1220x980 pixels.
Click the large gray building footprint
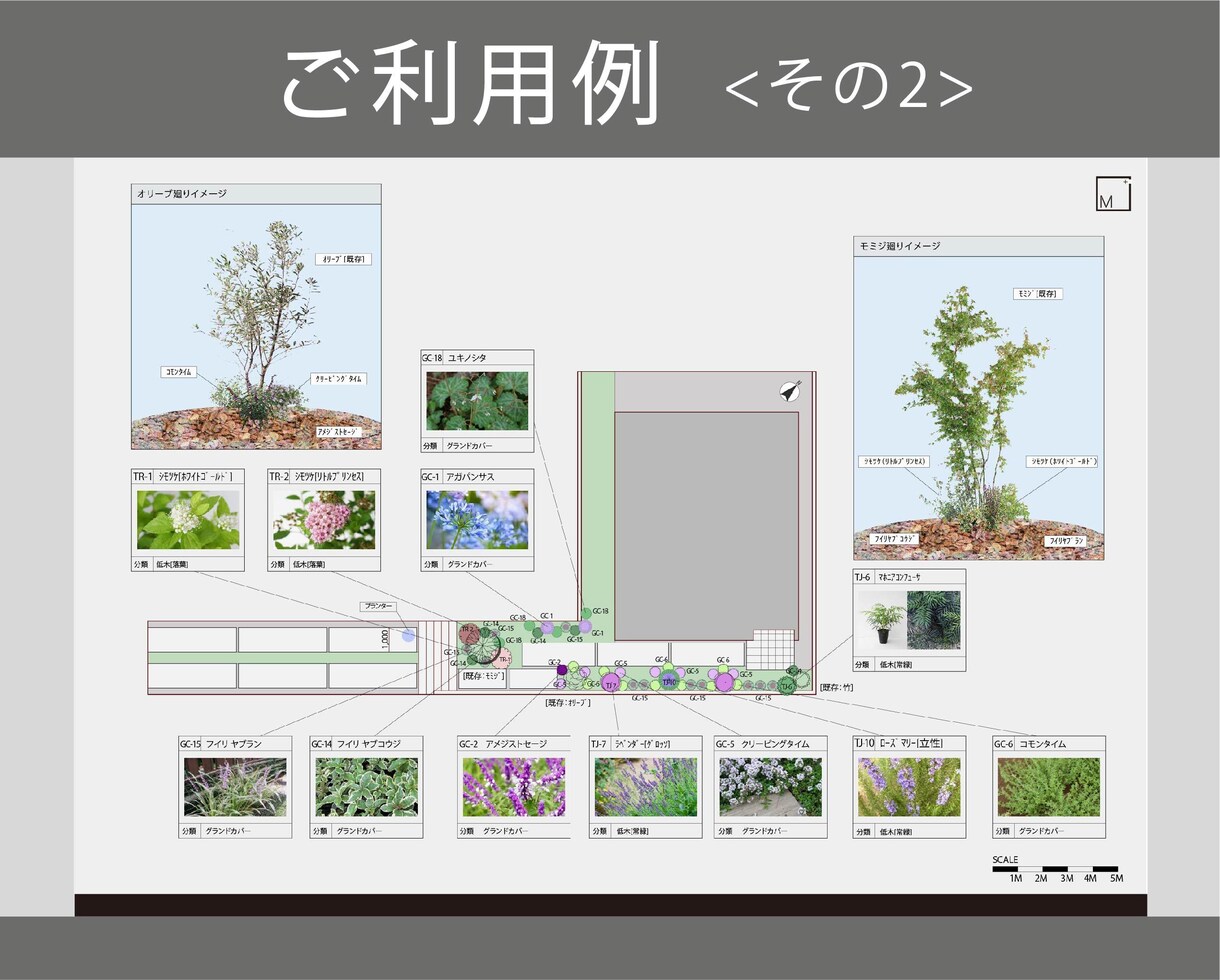(x=706, y=526)
